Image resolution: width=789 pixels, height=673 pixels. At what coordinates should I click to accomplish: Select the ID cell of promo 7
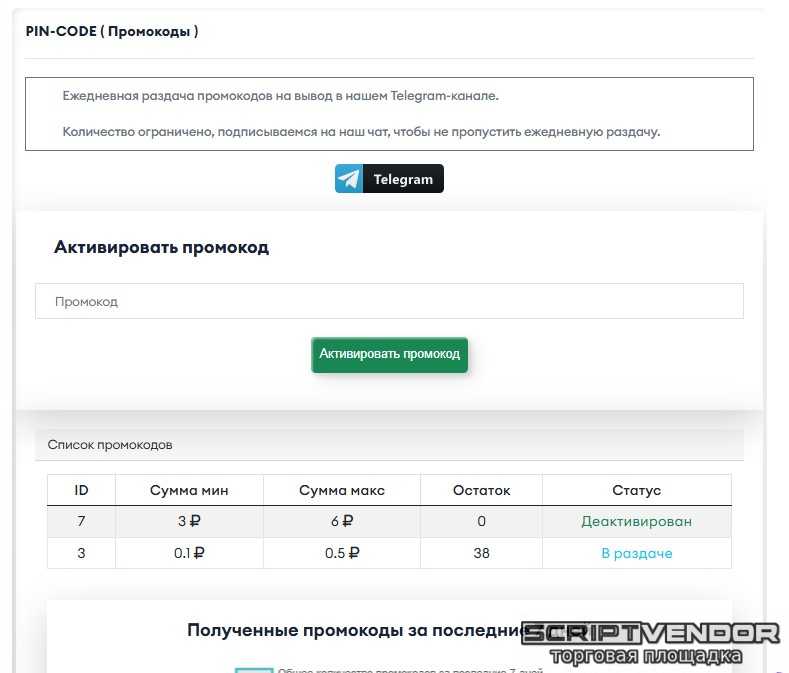[x=82, y=521]
